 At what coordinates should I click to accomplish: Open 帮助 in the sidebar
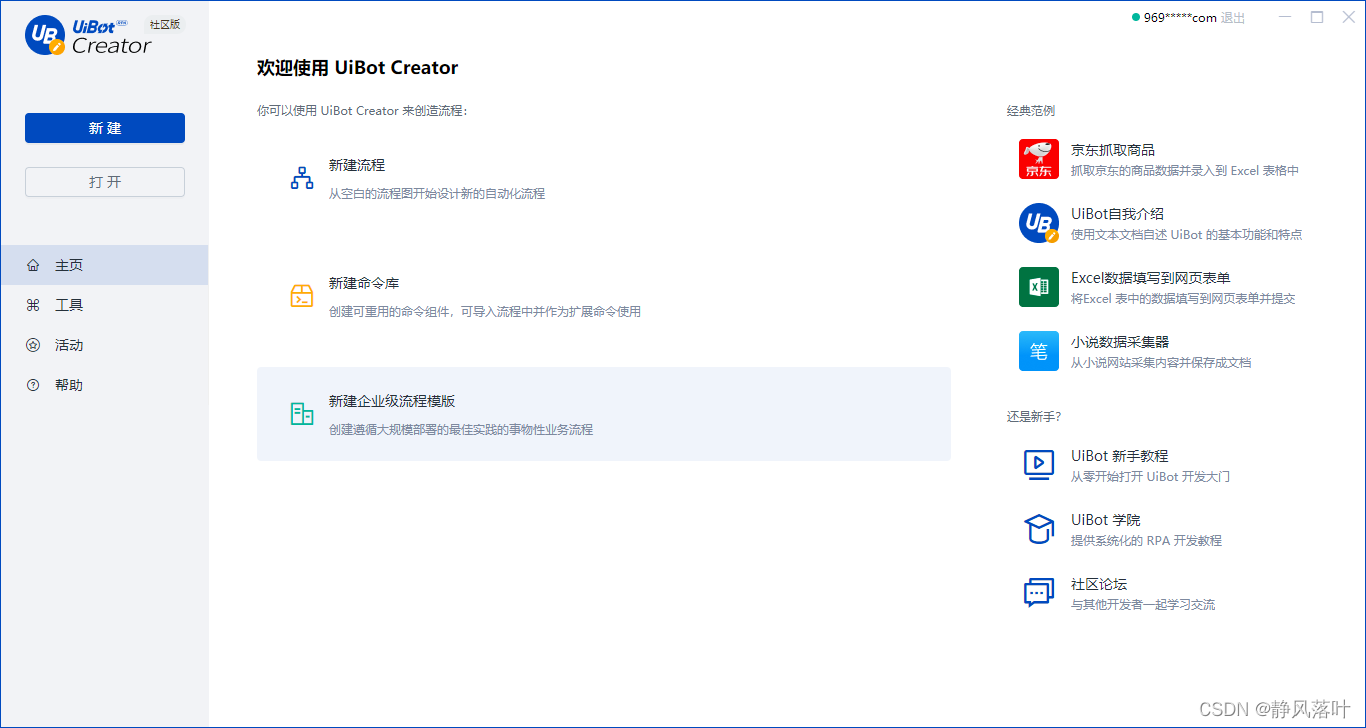point(104,385)
